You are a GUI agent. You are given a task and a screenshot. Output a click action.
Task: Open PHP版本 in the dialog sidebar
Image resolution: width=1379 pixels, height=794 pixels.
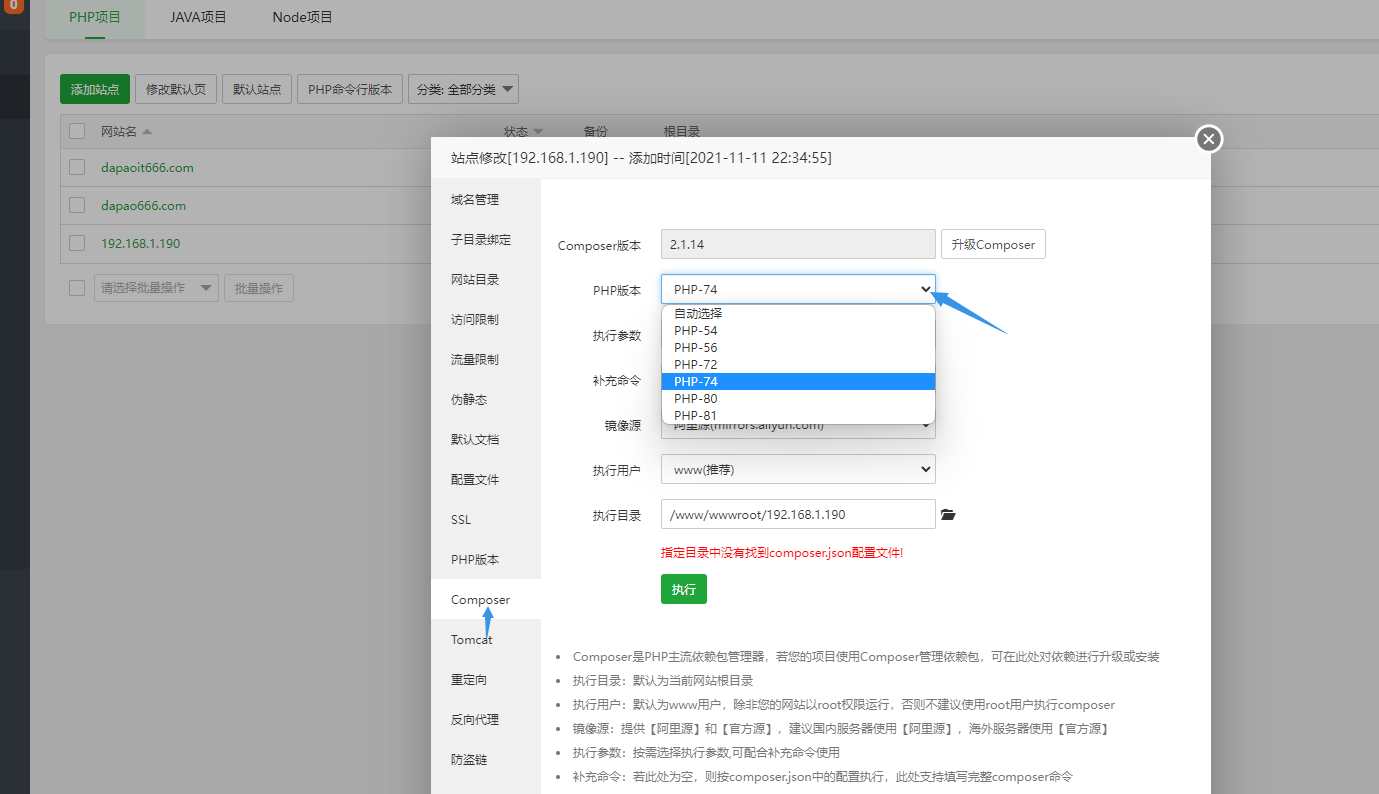[x=486, y=560]
